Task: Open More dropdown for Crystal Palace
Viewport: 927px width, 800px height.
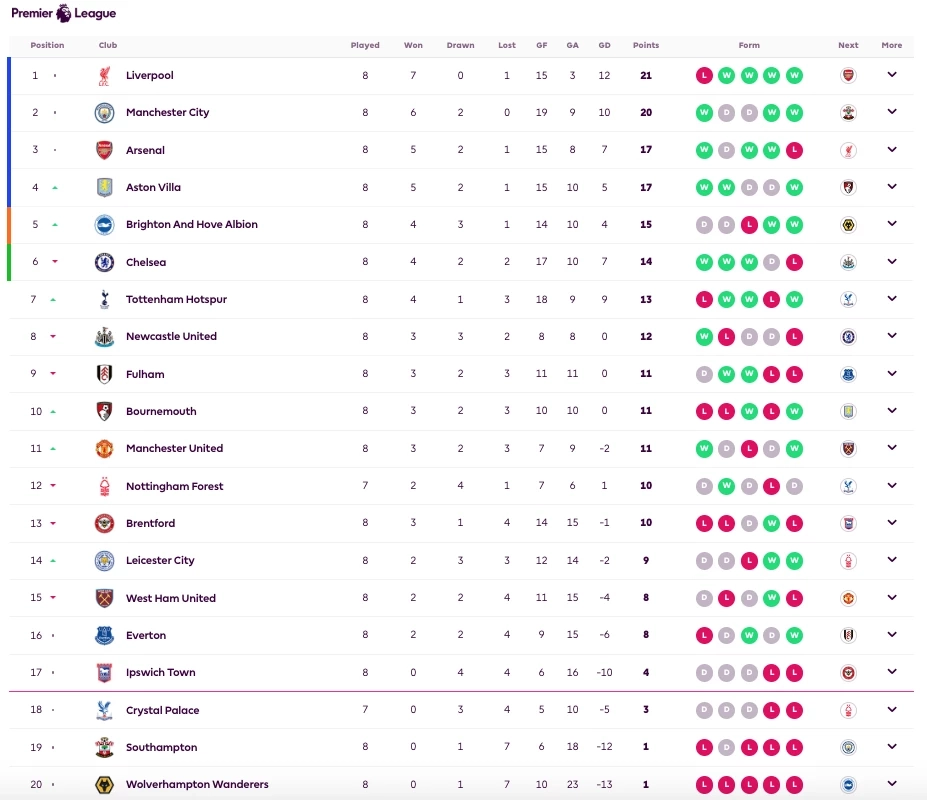Action: (892, 710)
